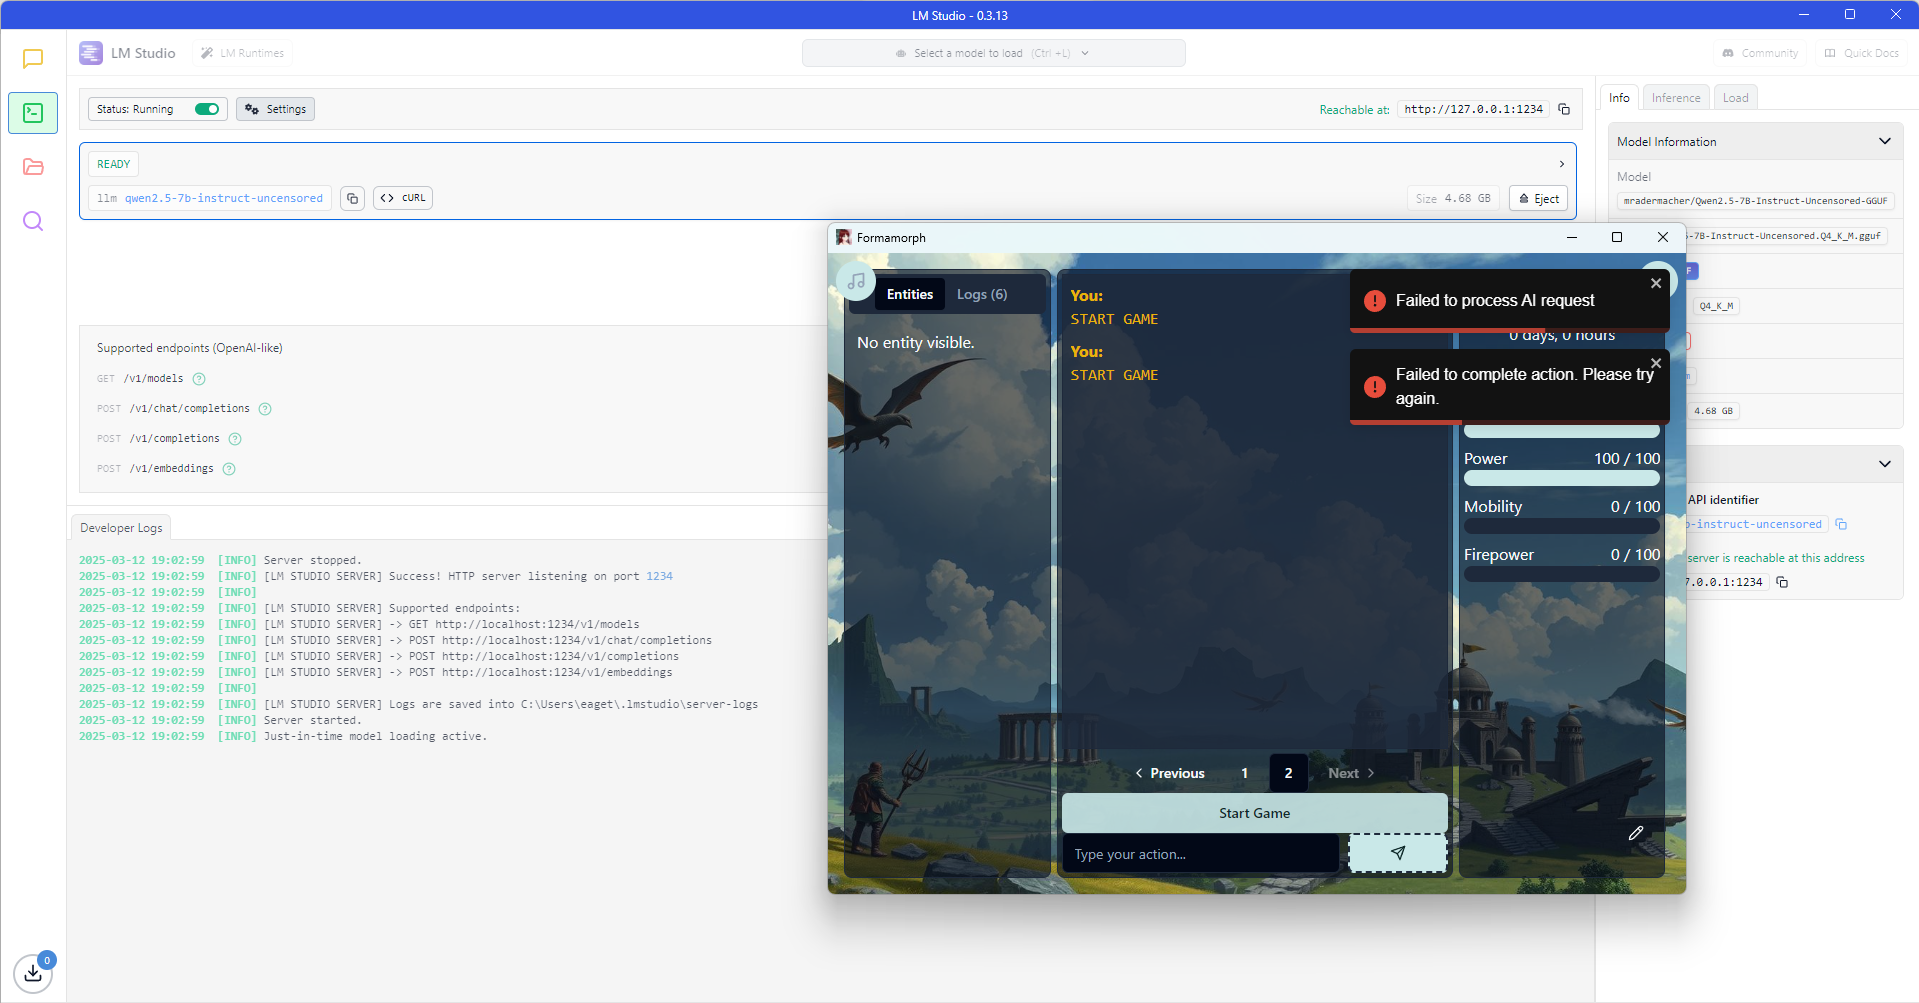This screenshot has width=1919, height=1003.
Task: Toggle music icon in Formamorph window
Action: [x=856, y=281]
